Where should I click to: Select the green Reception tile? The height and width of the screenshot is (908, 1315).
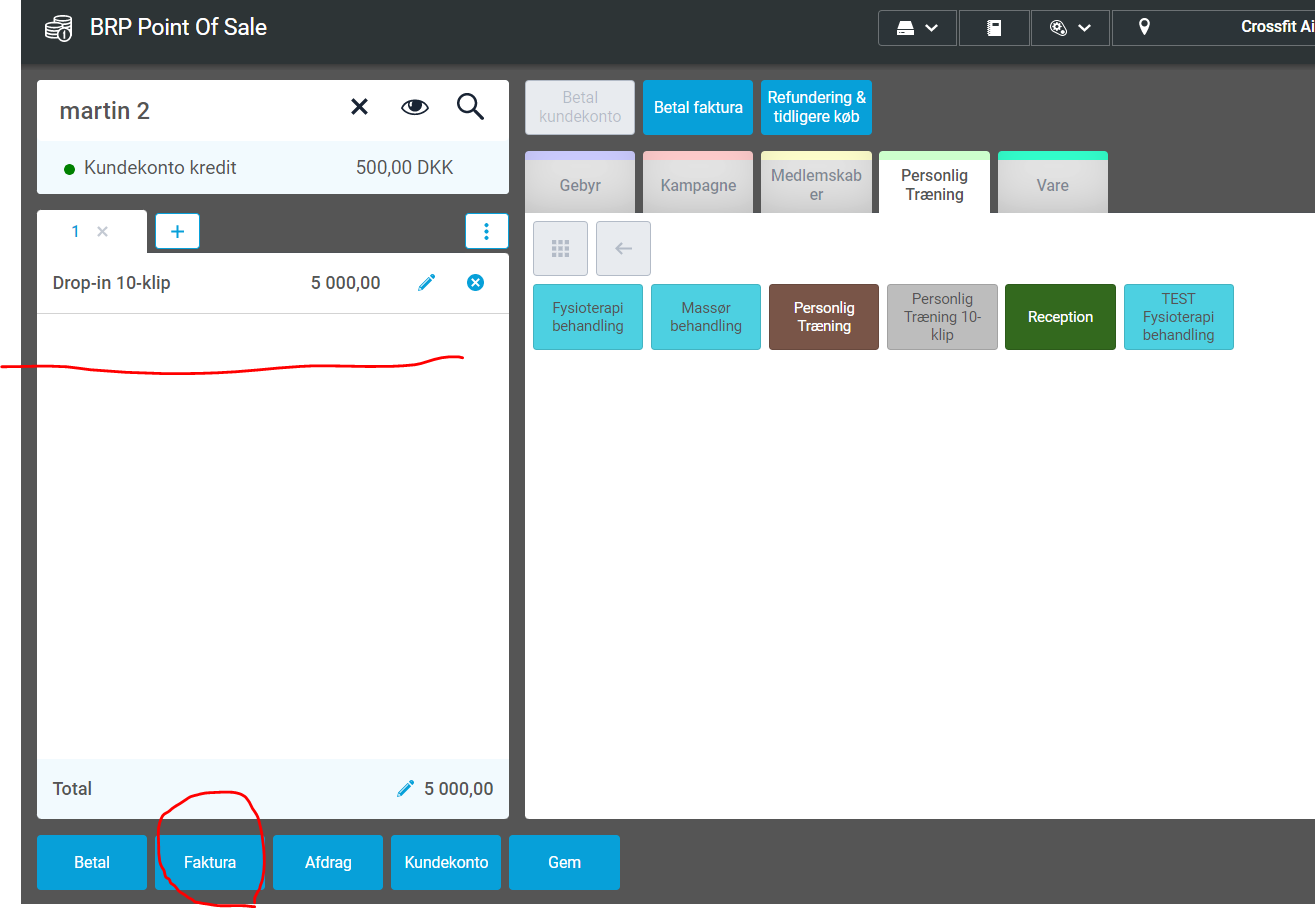[1060, 317]
